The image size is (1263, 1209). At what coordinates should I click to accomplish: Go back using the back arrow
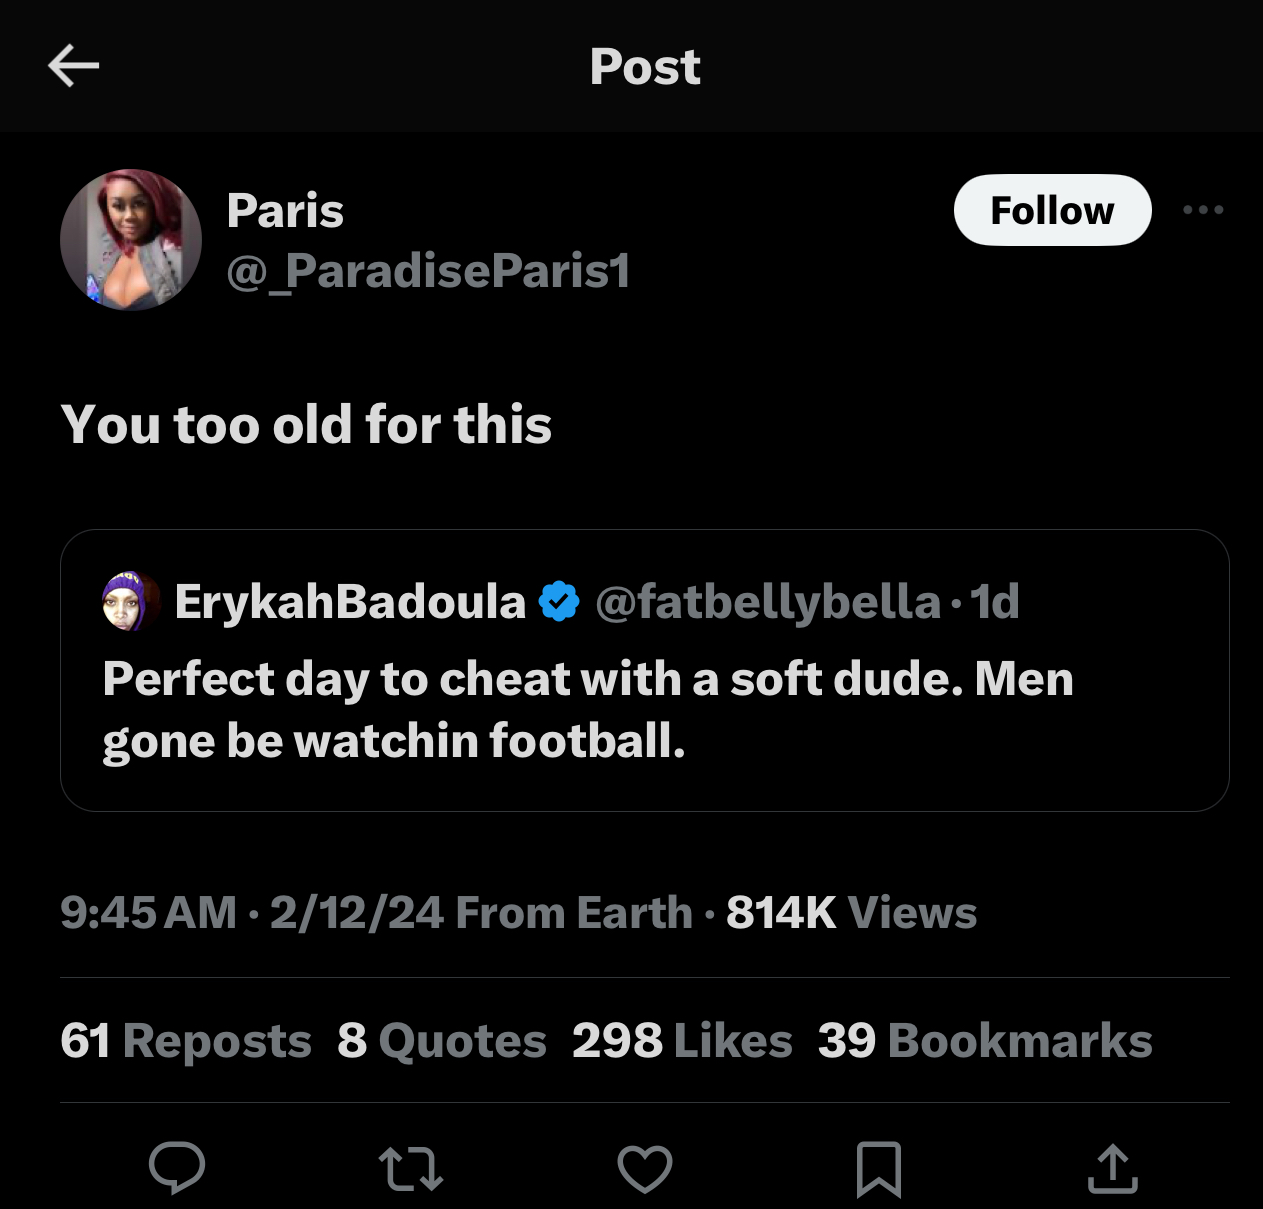73,65
